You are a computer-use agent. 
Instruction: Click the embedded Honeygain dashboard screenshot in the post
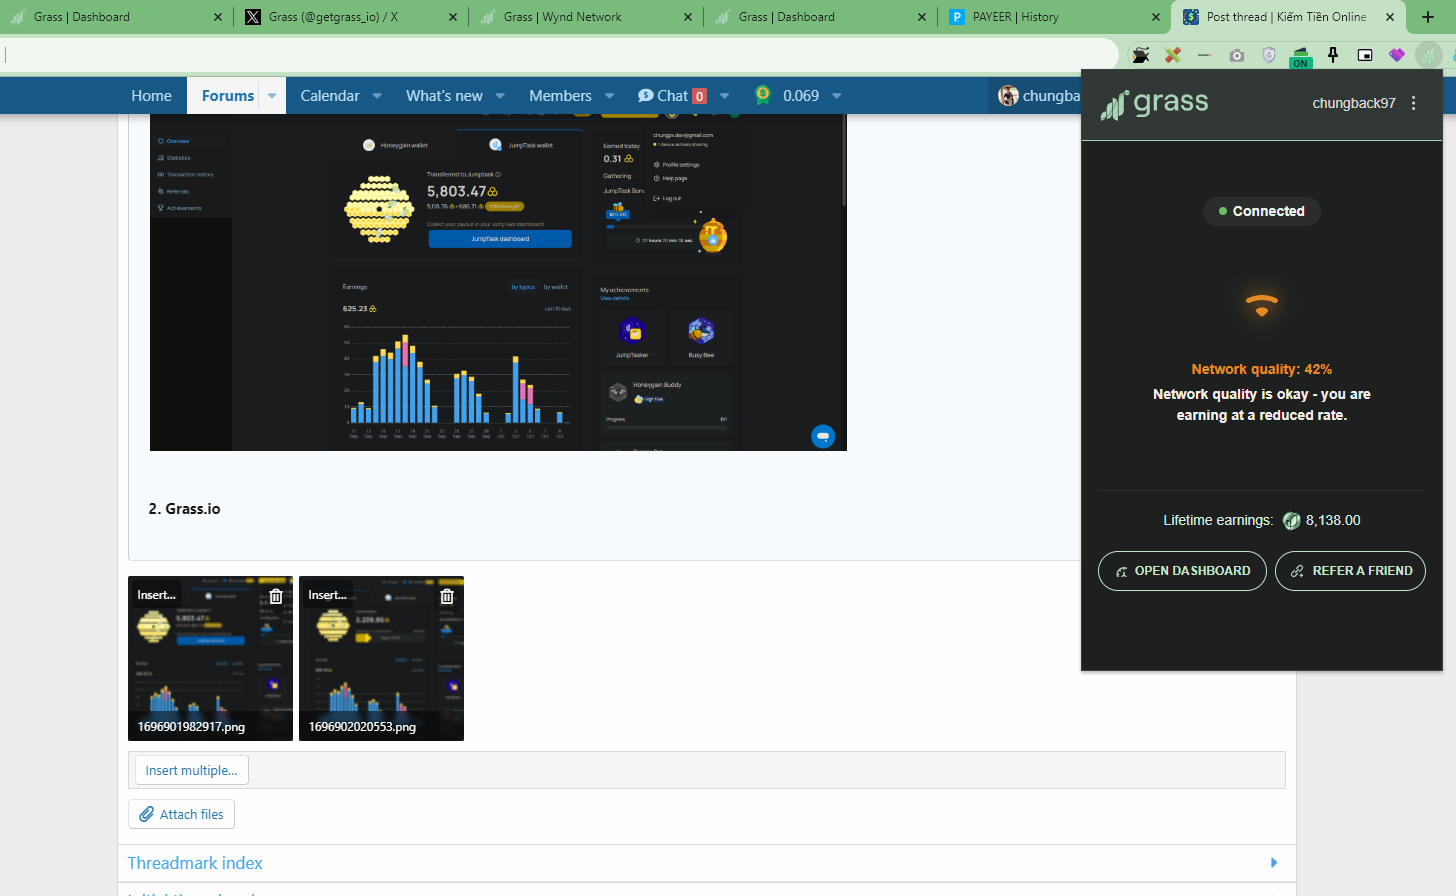498,282
